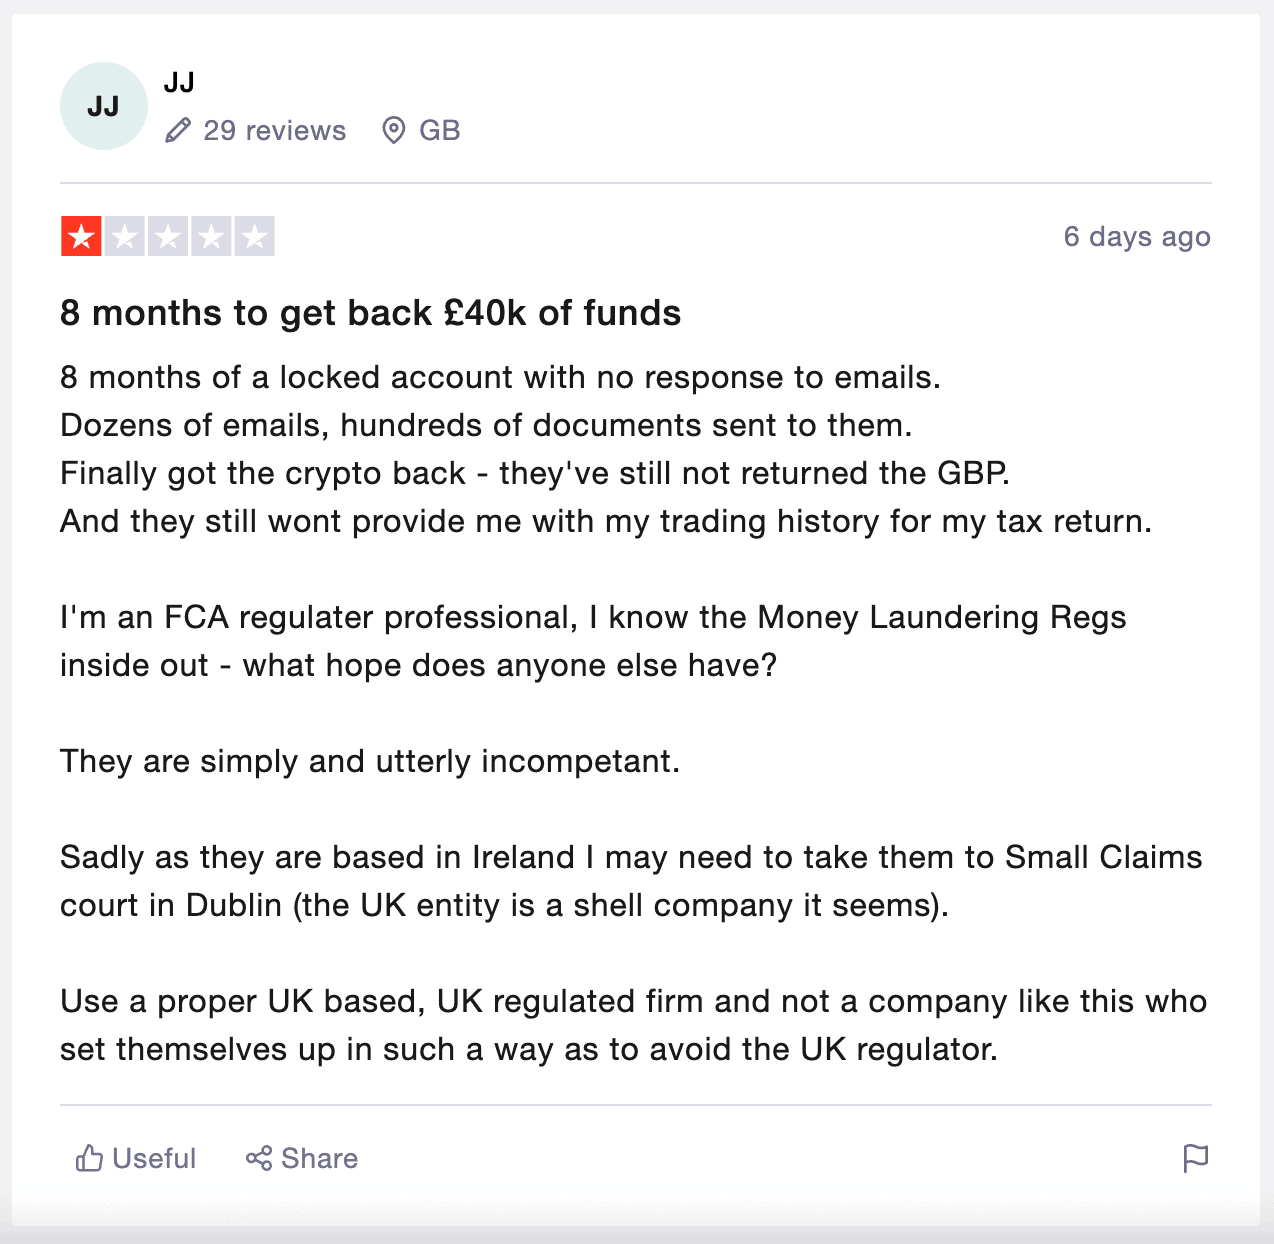The image size is (1274, 1244).
Task: Click the red first rating star
Action: (81, 237)
